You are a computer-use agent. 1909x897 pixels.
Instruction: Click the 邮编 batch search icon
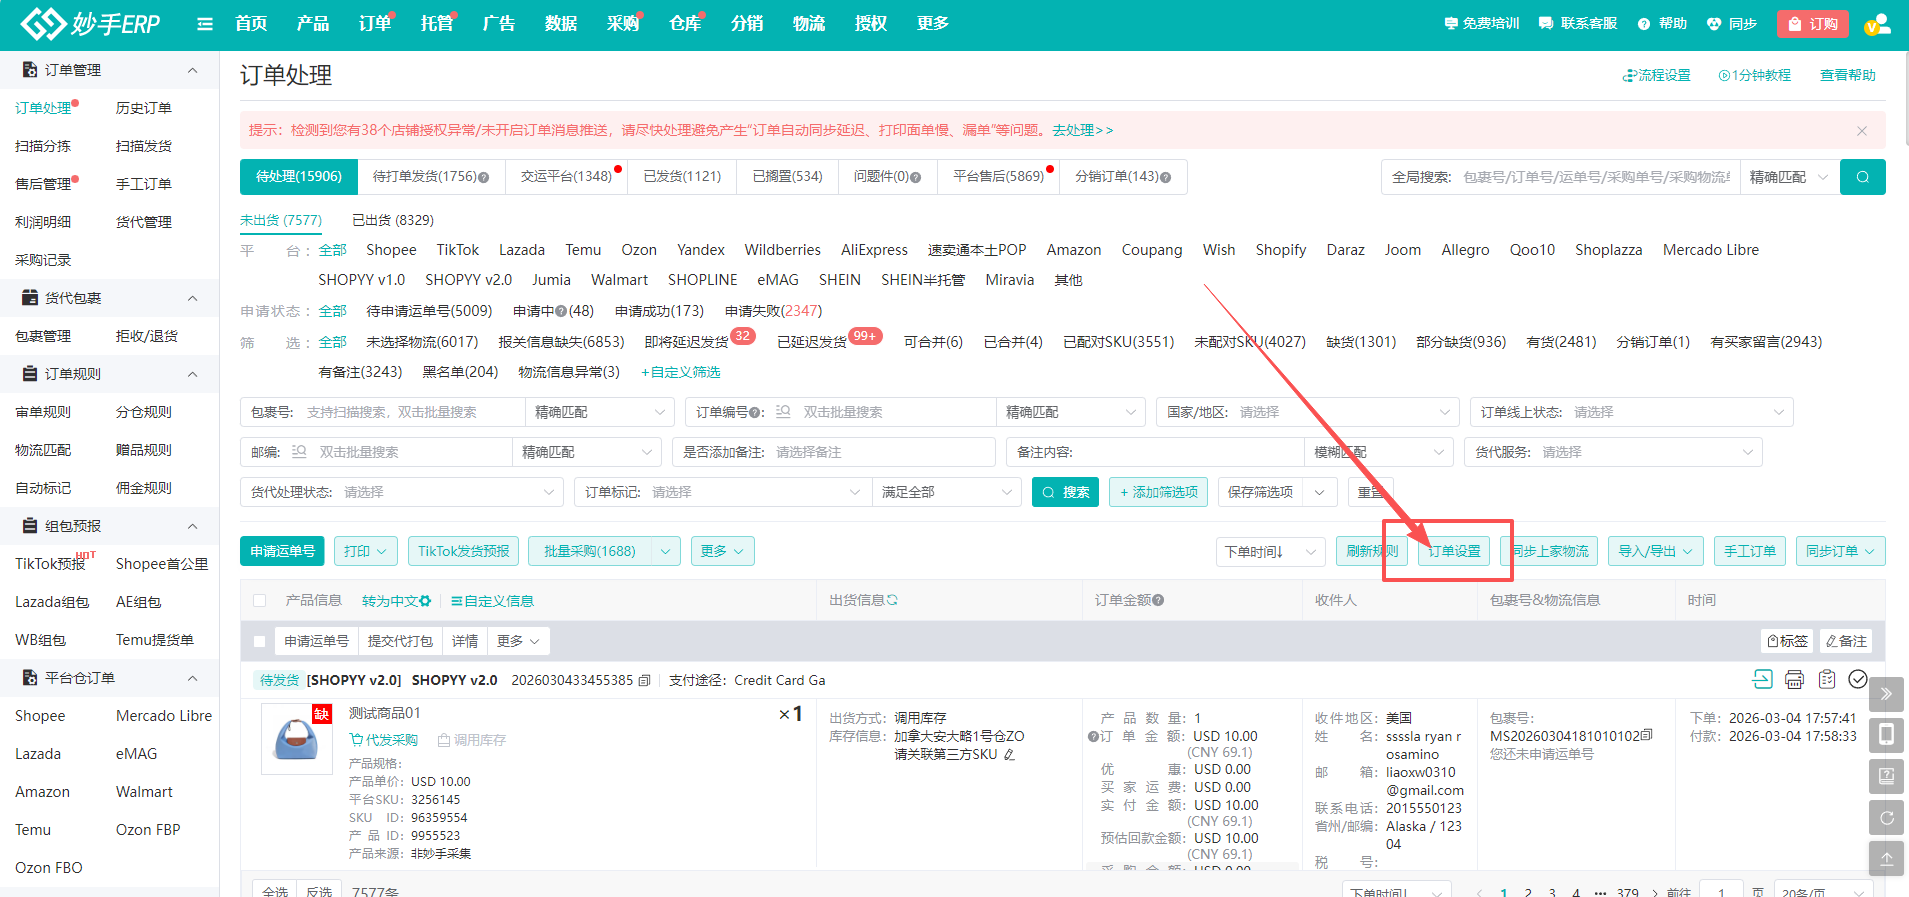pos(299,452)
